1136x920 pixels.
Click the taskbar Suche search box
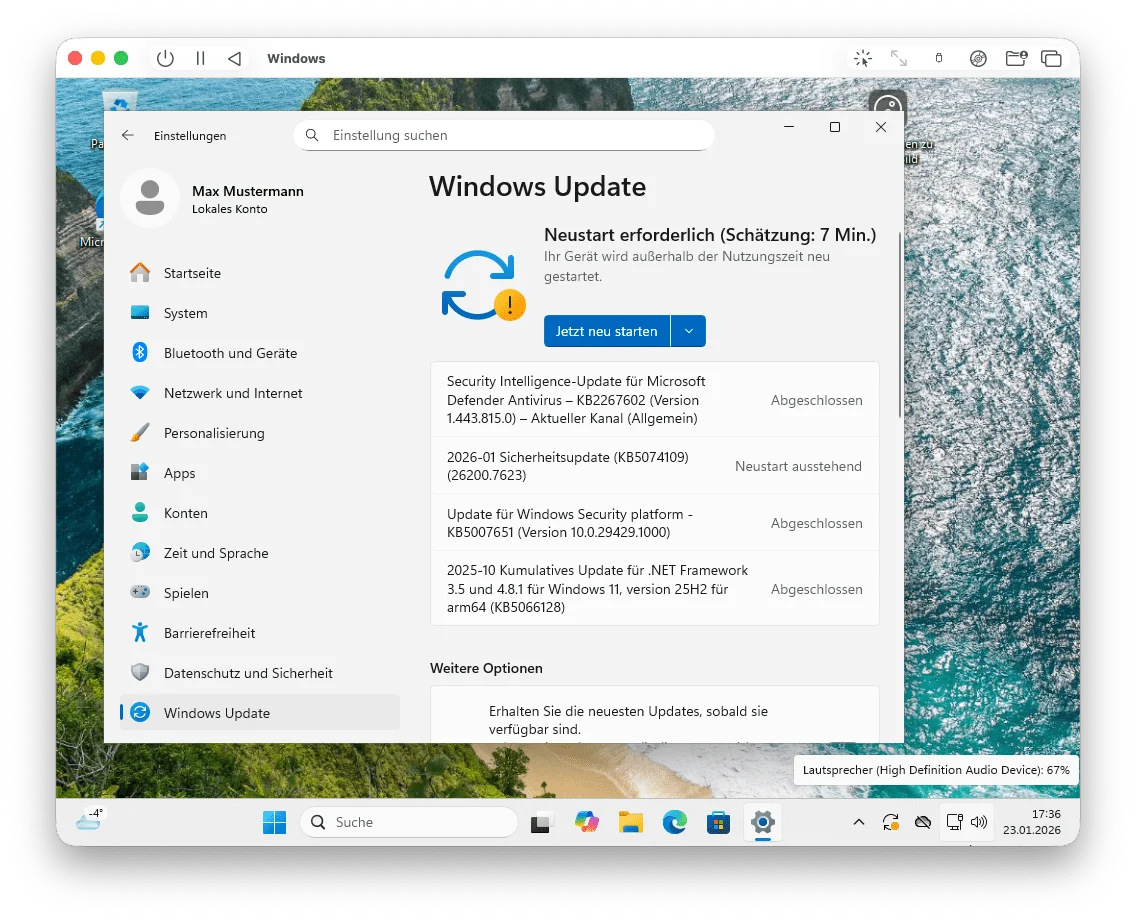tap(409, 822)
